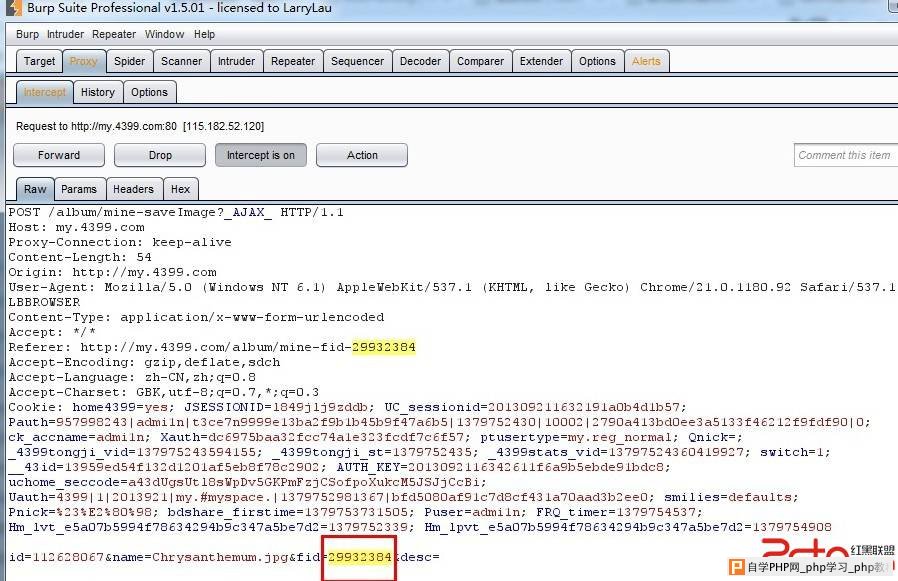Open the Burp menu
Viewport: 898px width, 581px height.
(x=27, y=34)
